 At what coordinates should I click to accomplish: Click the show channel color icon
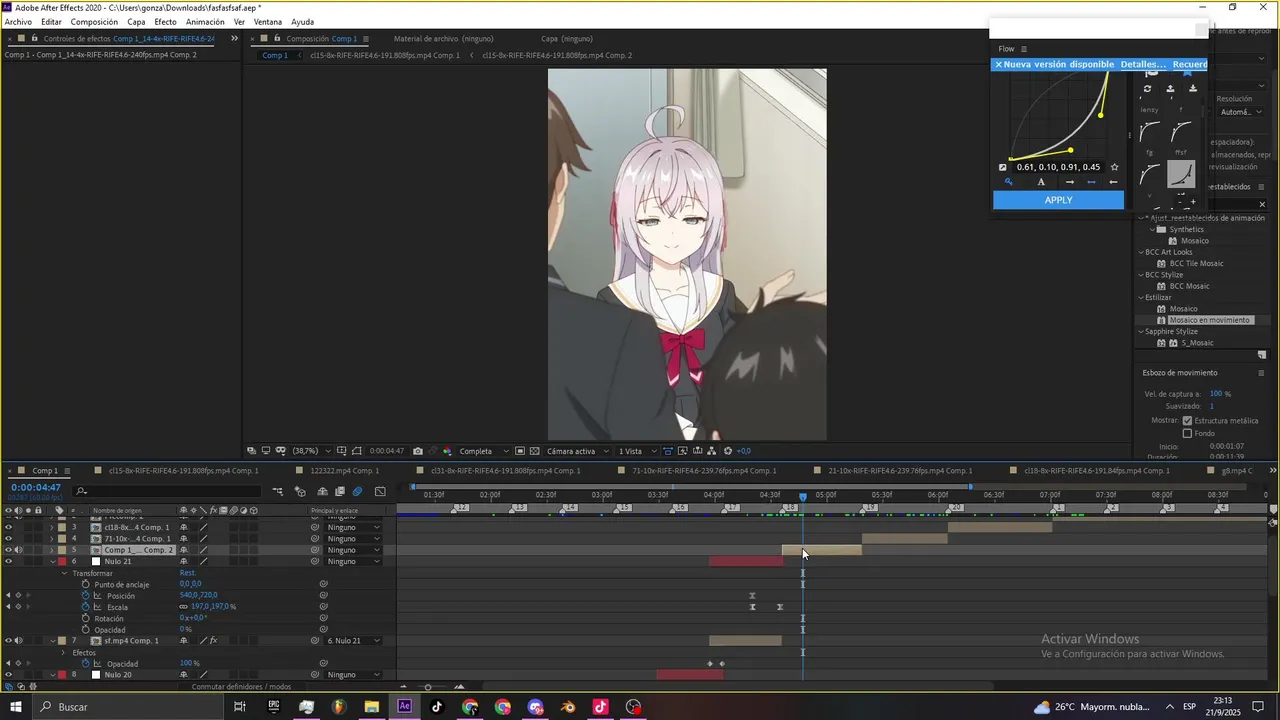coord(447,451)
